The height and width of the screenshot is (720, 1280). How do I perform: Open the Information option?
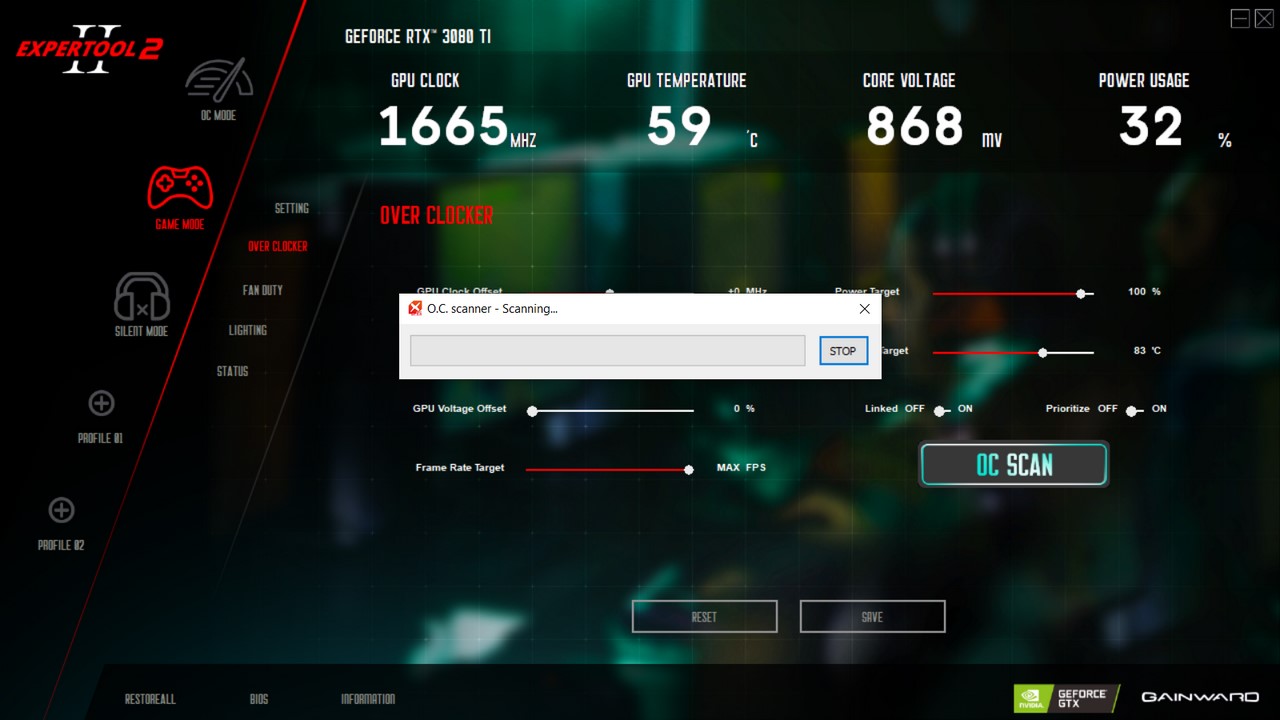(x=368, y=699)
